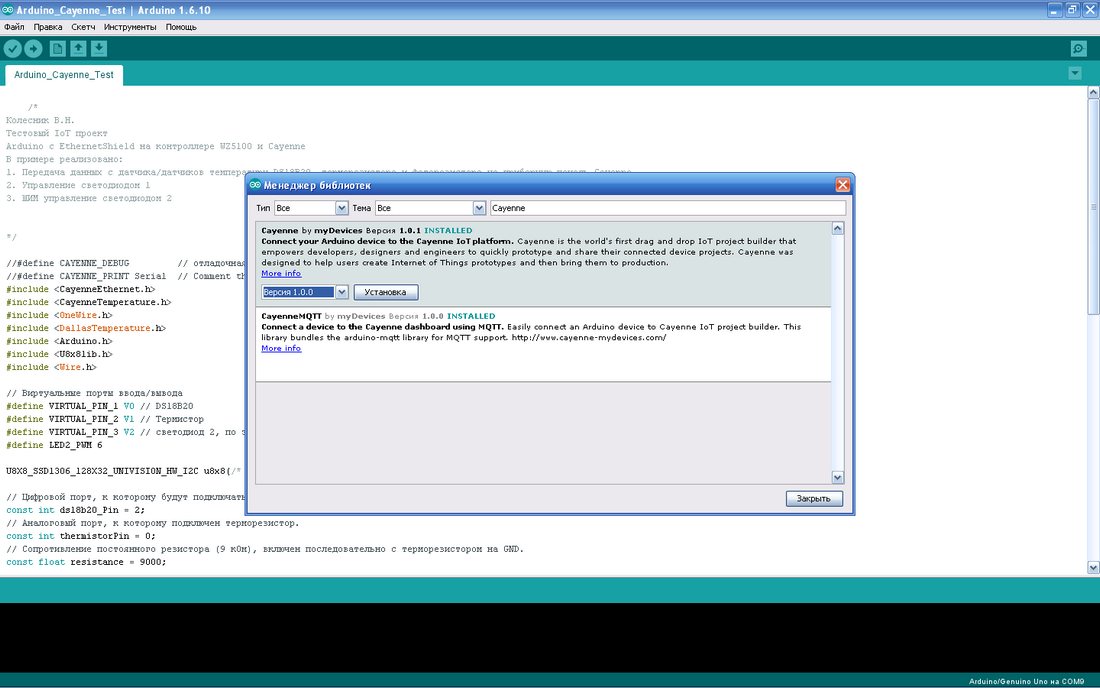Click the editor scrollbar up arrow

click(x=1093, y=93)
